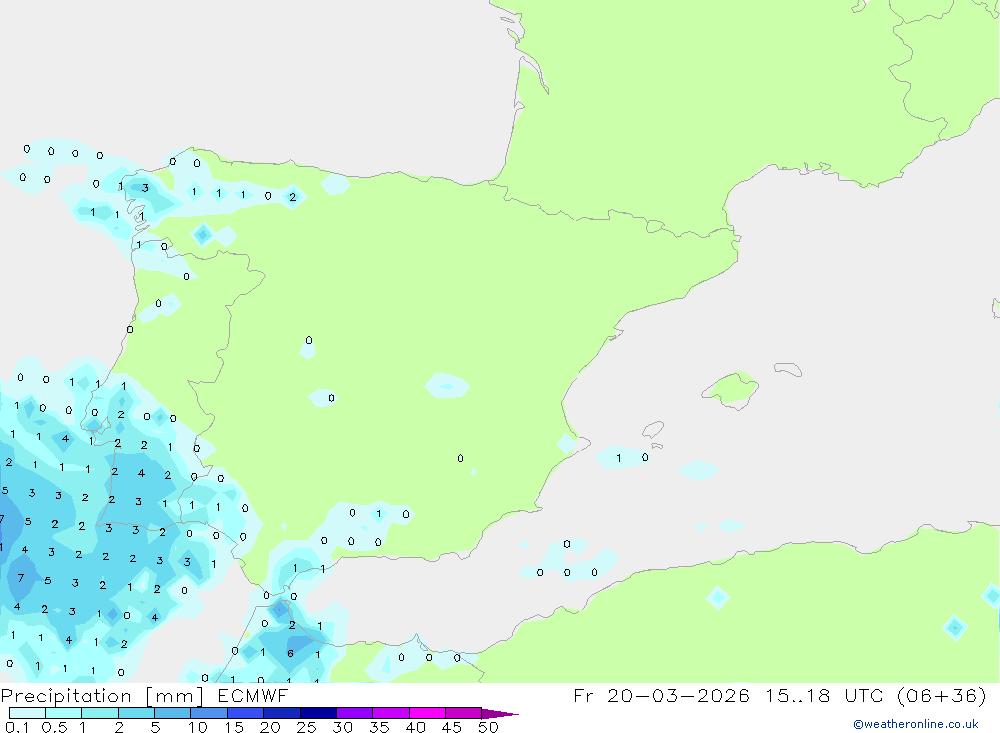
Task: Select the forecast date 'Fr 20-03-2026' text
Action: (661, 695)
